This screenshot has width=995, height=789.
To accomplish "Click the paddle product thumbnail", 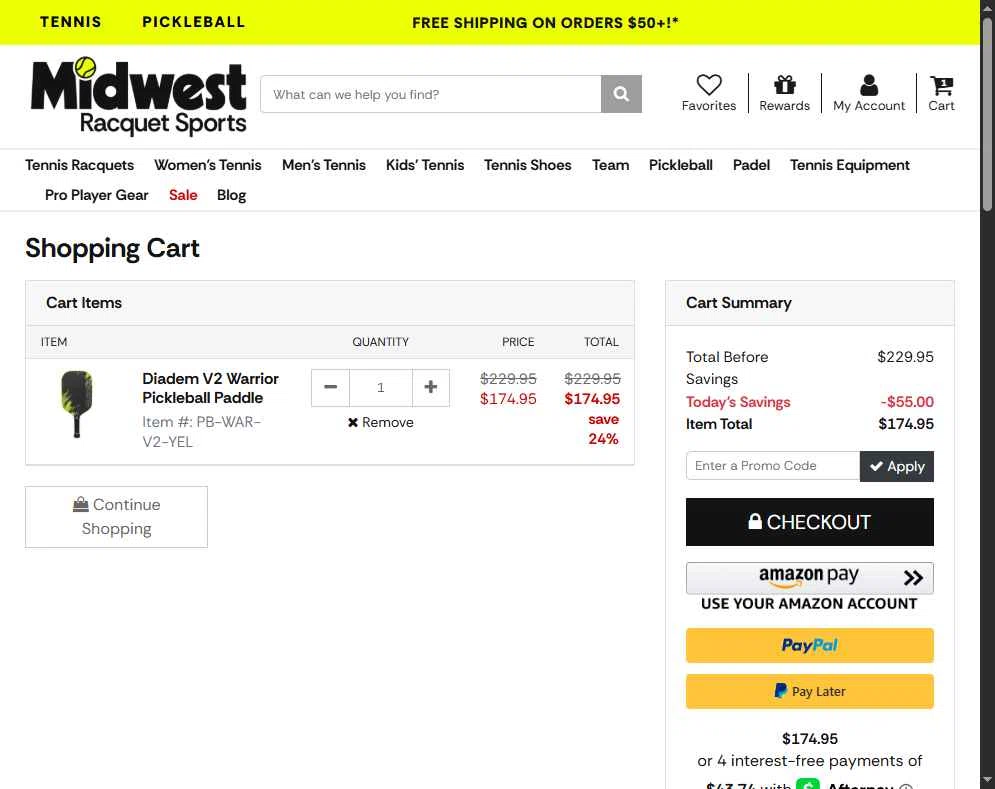I will [x=77, y=404].
